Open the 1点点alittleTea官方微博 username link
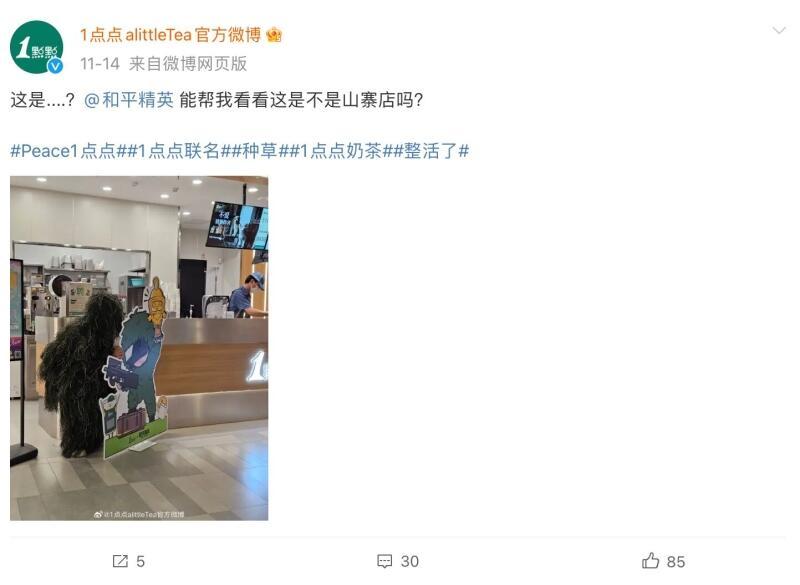This screenshot has height=585, width=800. (x=170, y=35)
